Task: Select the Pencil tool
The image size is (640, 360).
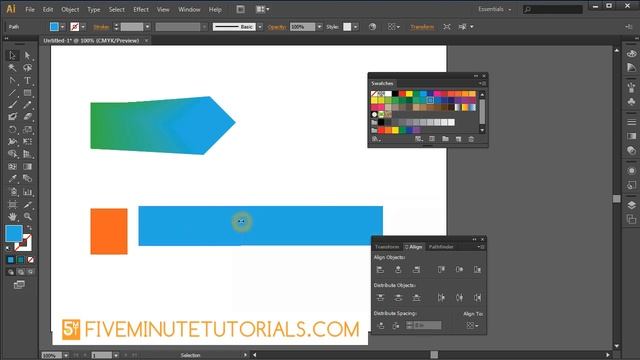Action: 27,105
